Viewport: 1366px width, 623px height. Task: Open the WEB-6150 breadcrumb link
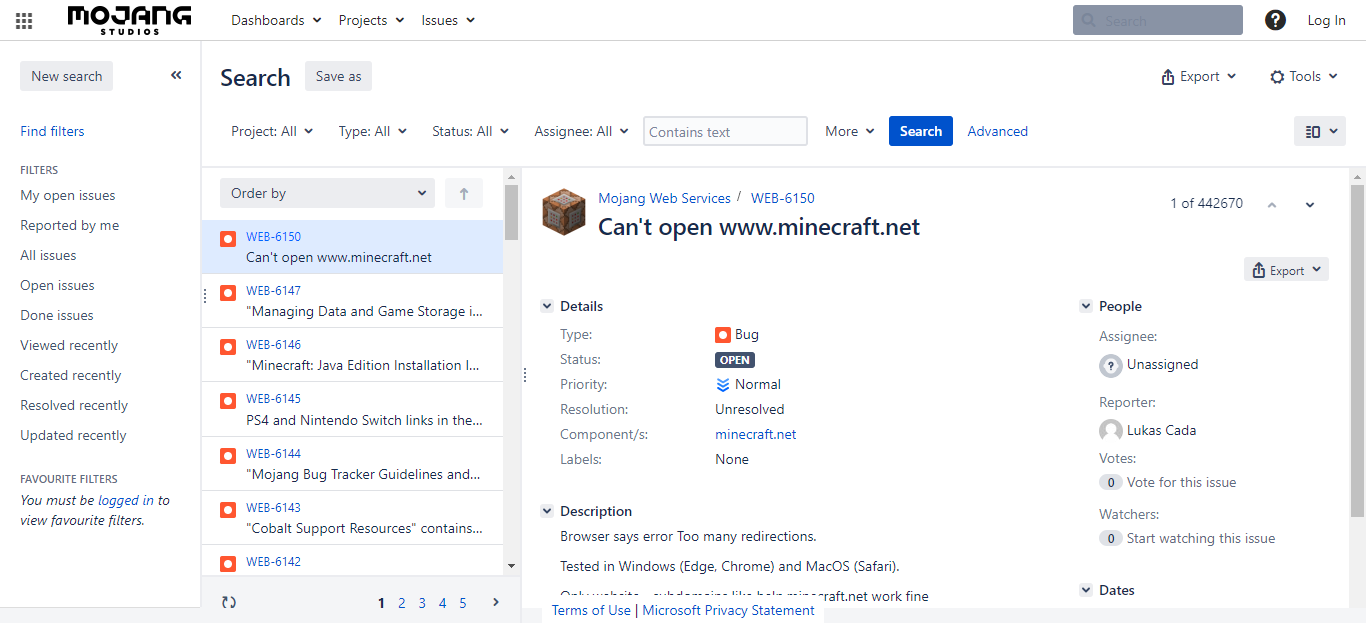point(783,198)
